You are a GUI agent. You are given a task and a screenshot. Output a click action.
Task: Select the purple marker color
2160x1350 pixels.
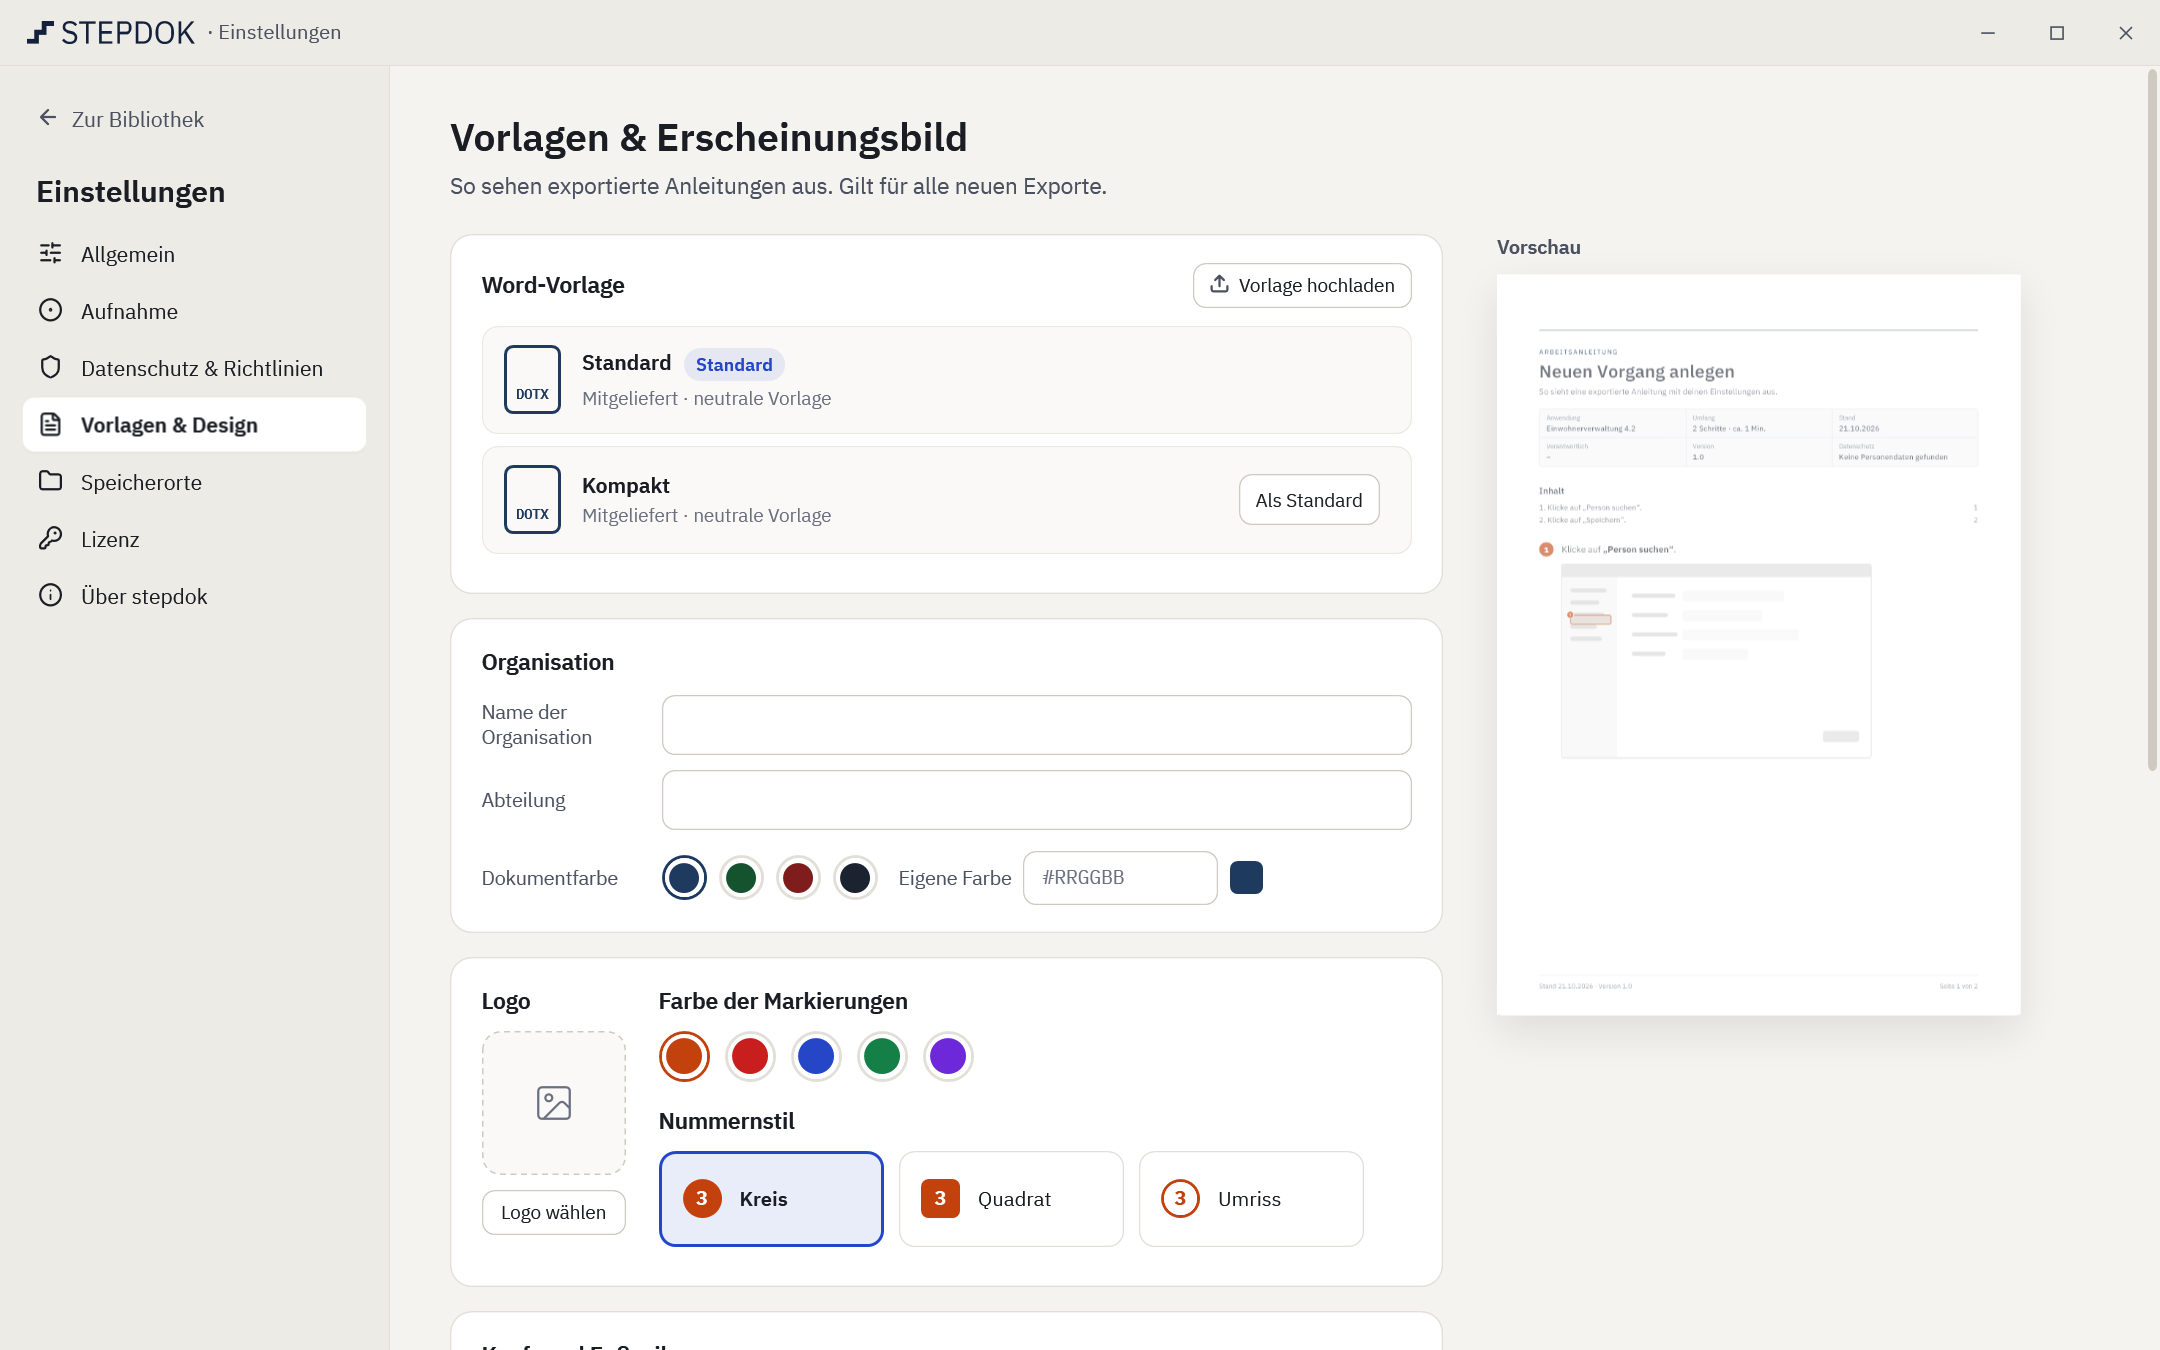click(x=948, y=1056)
